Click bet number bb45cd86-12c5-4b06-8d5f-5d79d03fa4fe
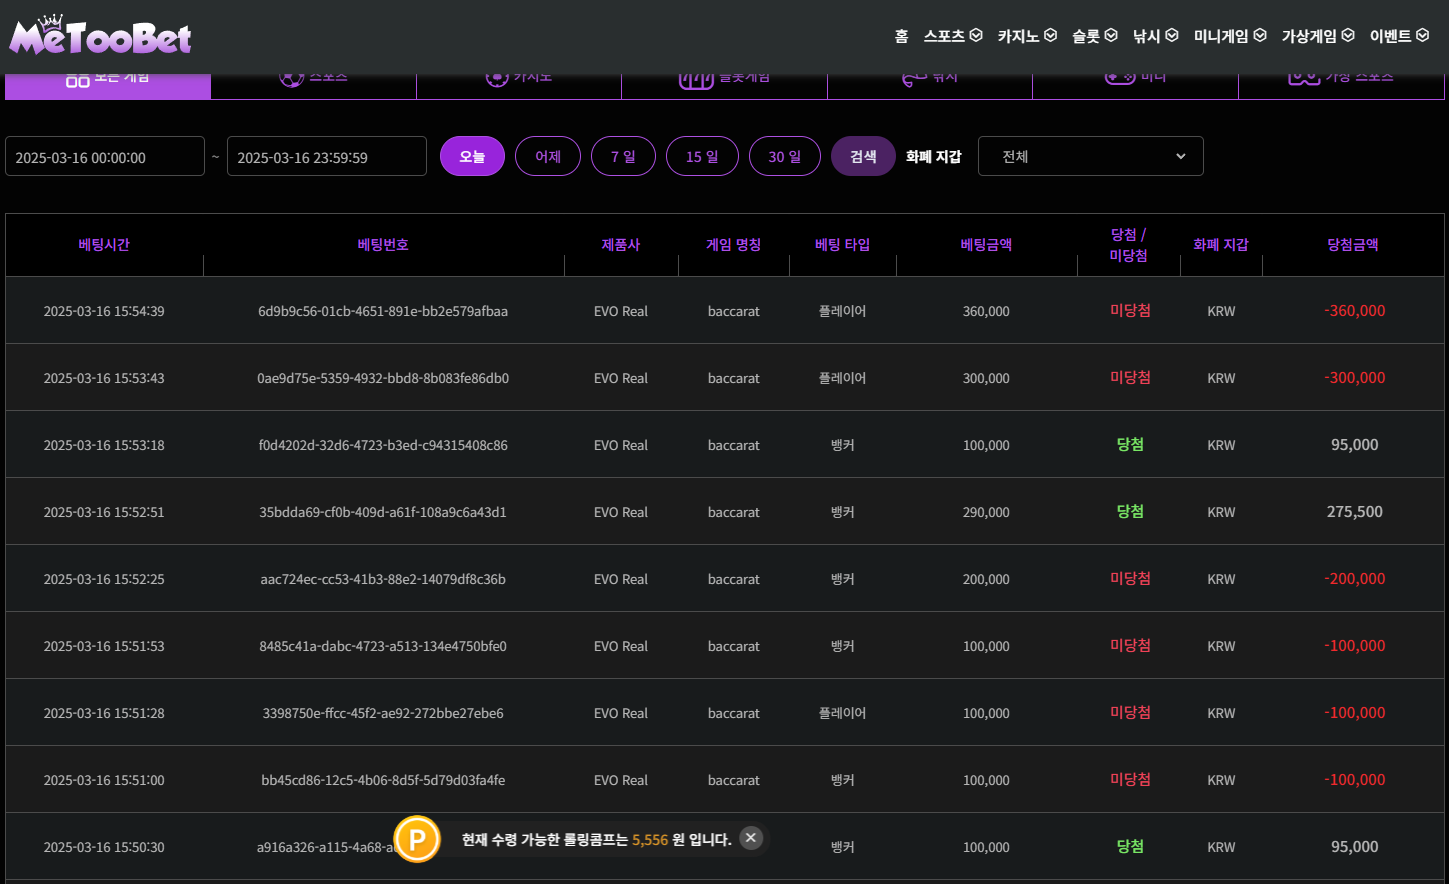 tap(383, 780)
